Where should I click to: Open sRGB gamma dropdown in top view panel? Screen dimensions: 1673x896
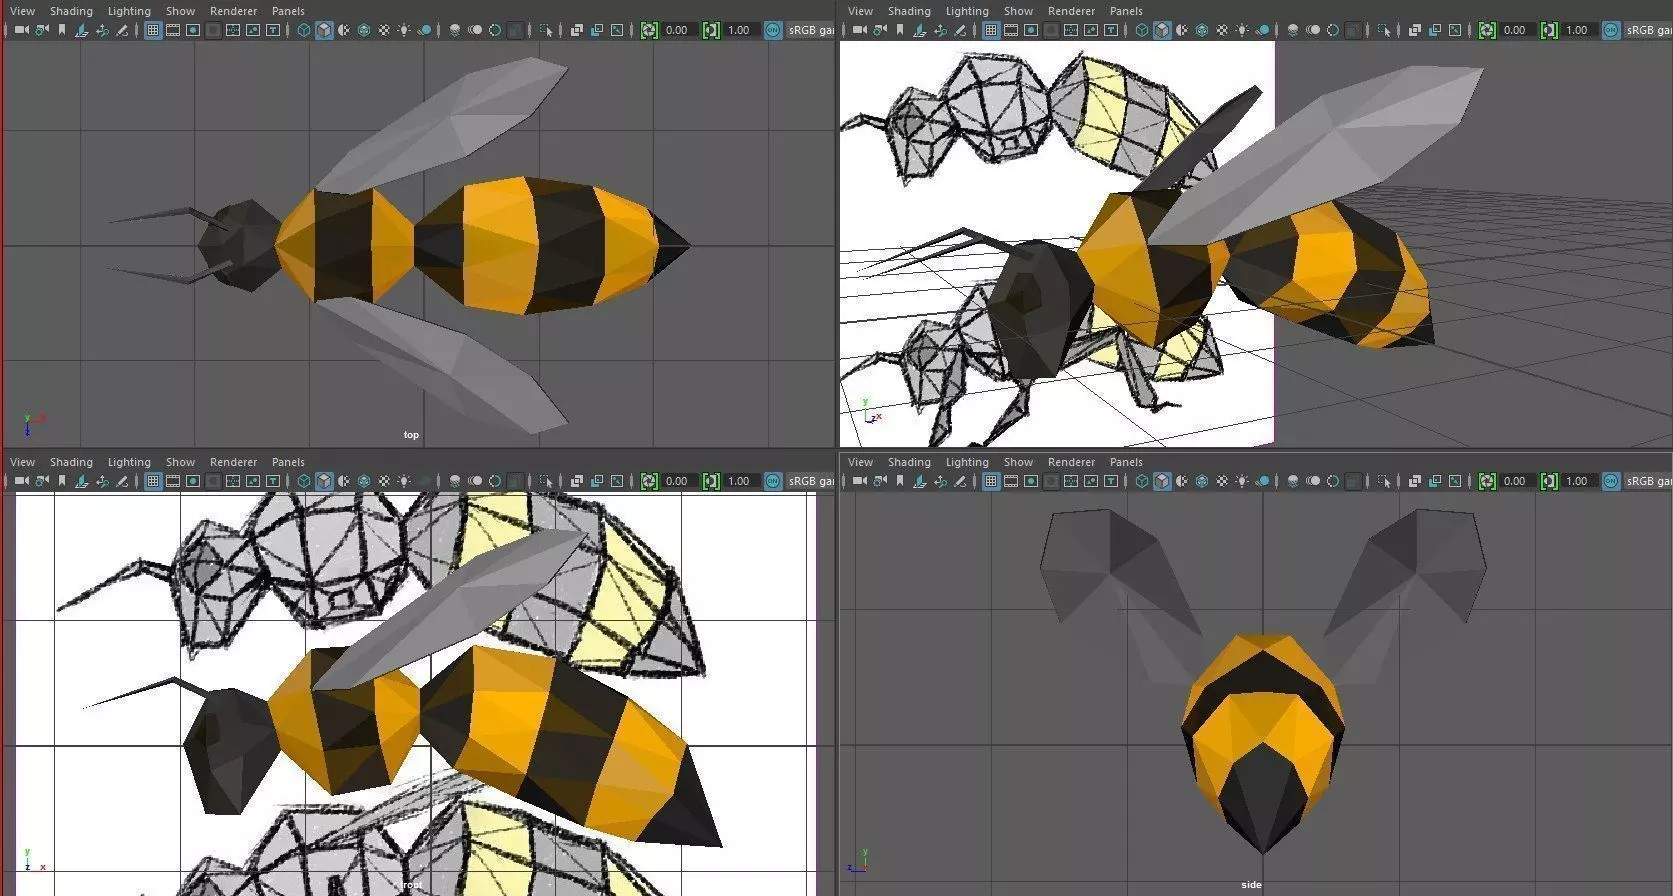pyautogui.click(x=811, y=30)
